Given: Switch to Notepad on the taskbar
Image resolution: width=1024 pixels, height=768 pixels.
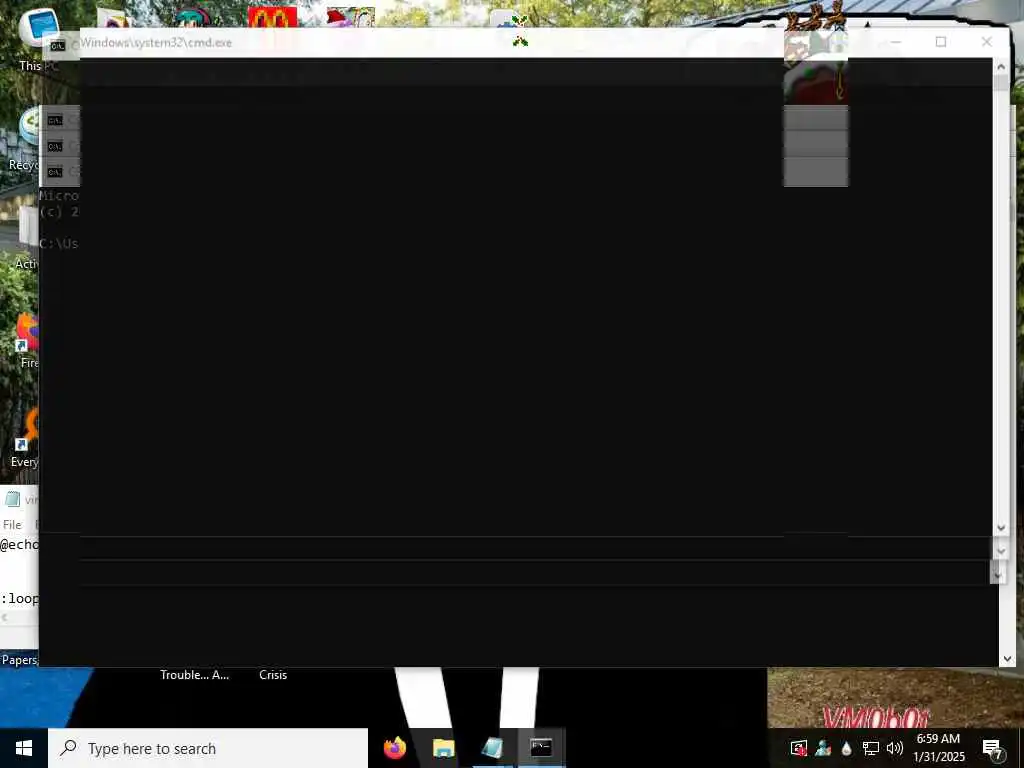Looking at the screenshot, I should [492, 748].
